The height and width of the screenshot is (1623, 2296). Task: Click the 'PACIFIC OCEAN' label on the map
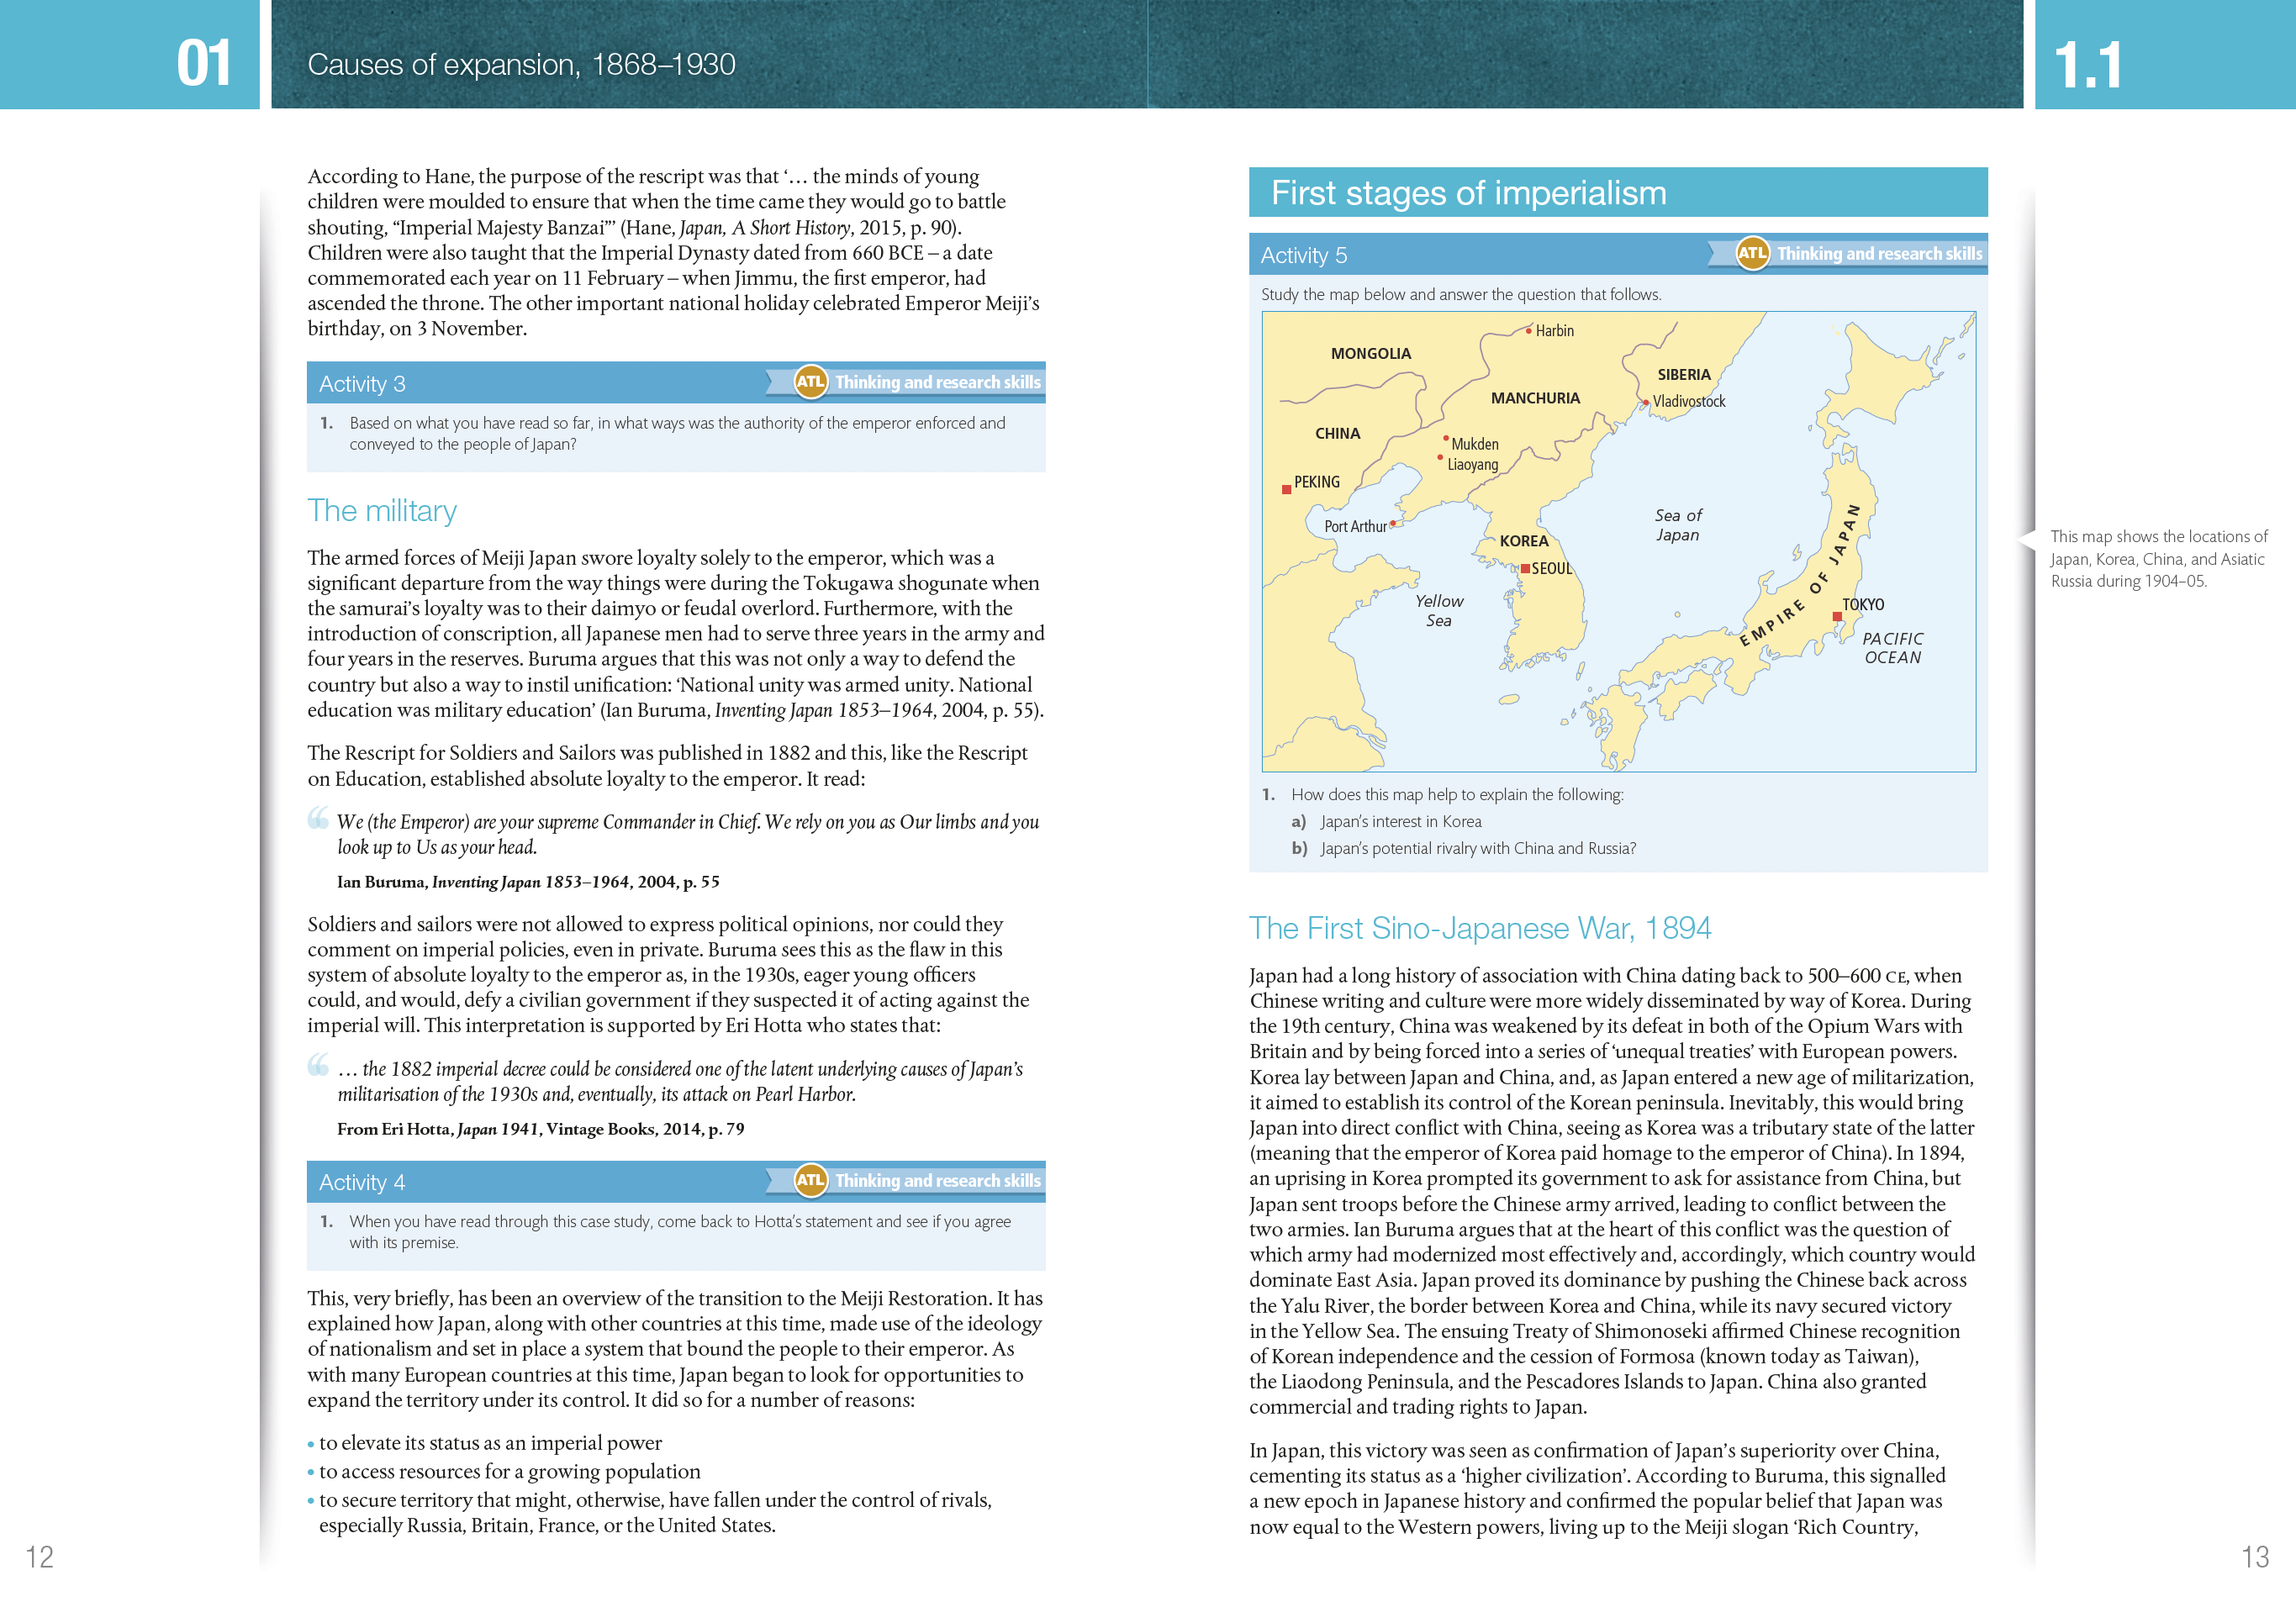click(x=1892, y=648)
